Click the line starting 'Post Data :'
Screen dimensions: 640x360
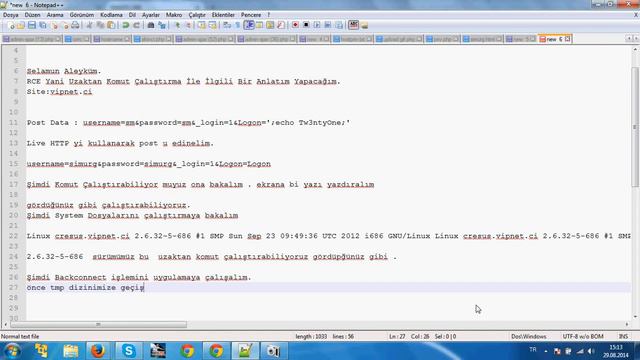[x=189, y=123]
